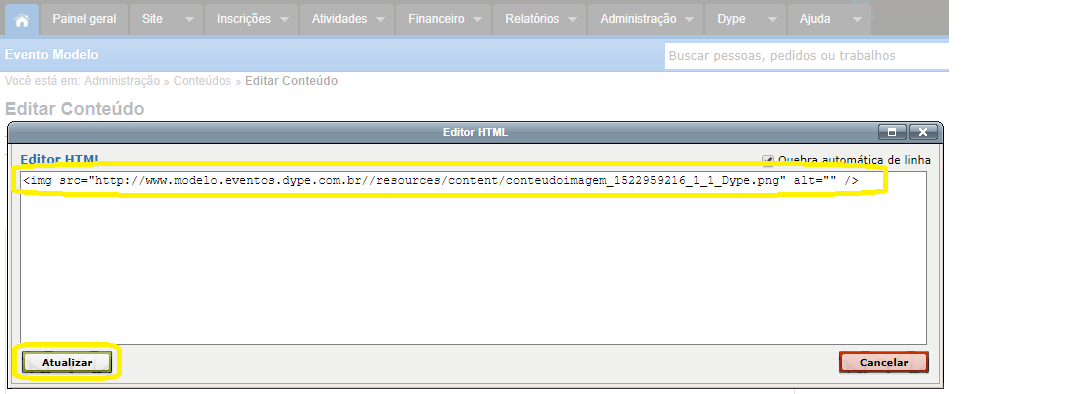Screen dimensions: 1081x394
Task: Maximize the Editor HTML dialog
Action: click(x=891, y=132)
